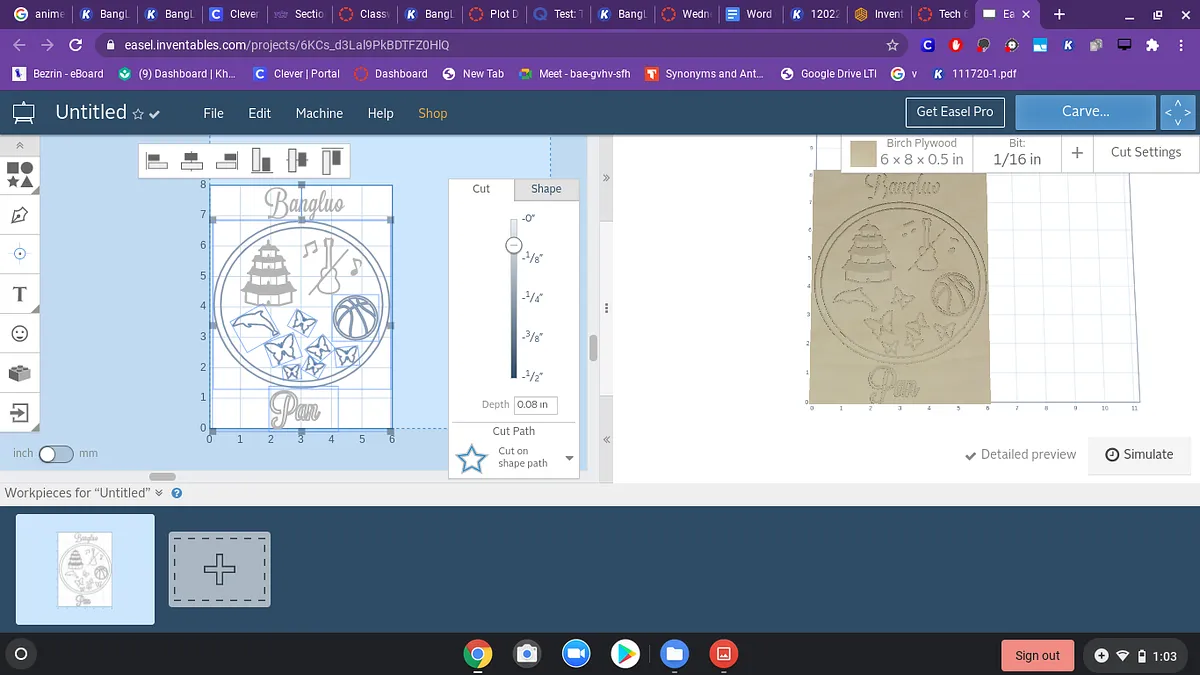Open the Clever | Portal bookmark

click(296, 74)
